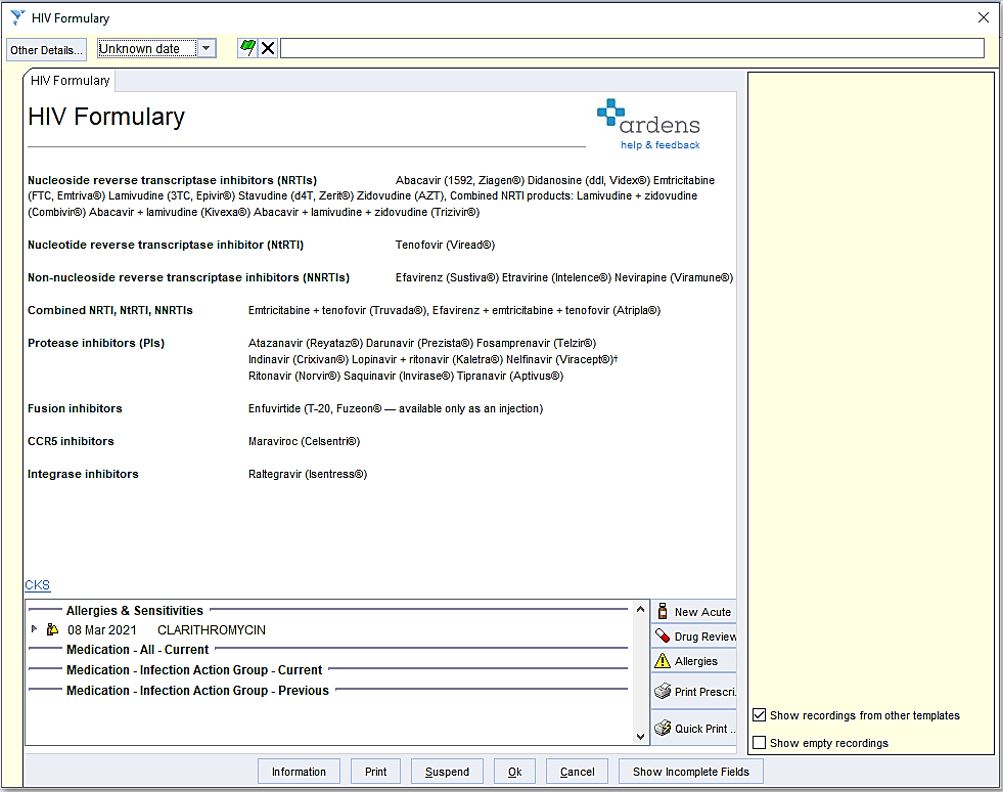Screen dimensions: 1003x792
Task: Click the Allergies warning triangle icon
Action: (x=663, y=661)
